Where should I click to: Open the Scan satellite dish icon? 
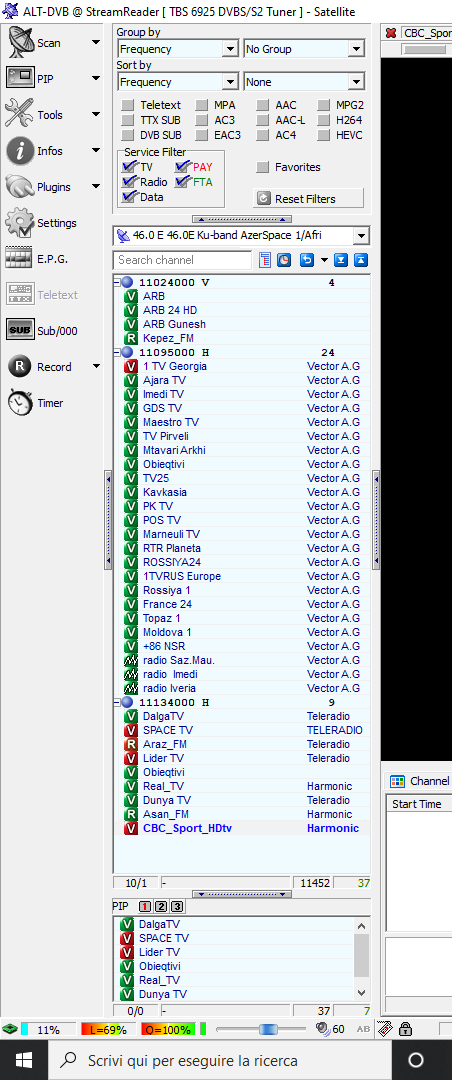click(21, 43)
